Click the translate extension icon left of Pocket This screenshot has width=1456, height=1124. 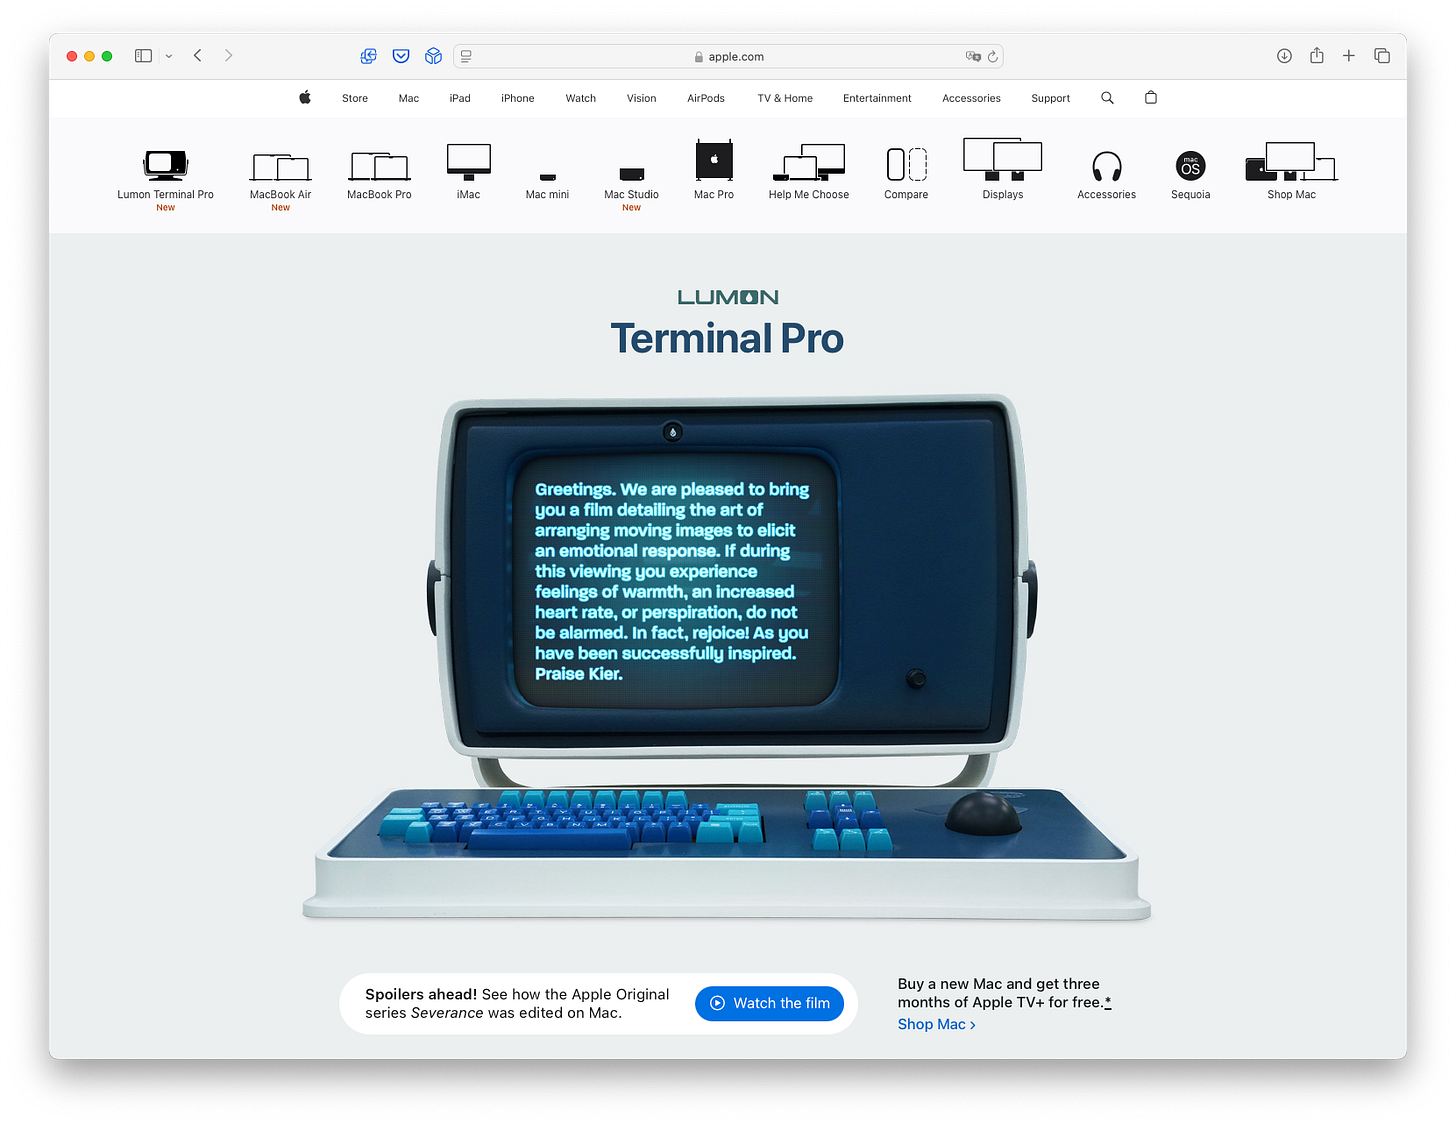click(x=368, y=56)
